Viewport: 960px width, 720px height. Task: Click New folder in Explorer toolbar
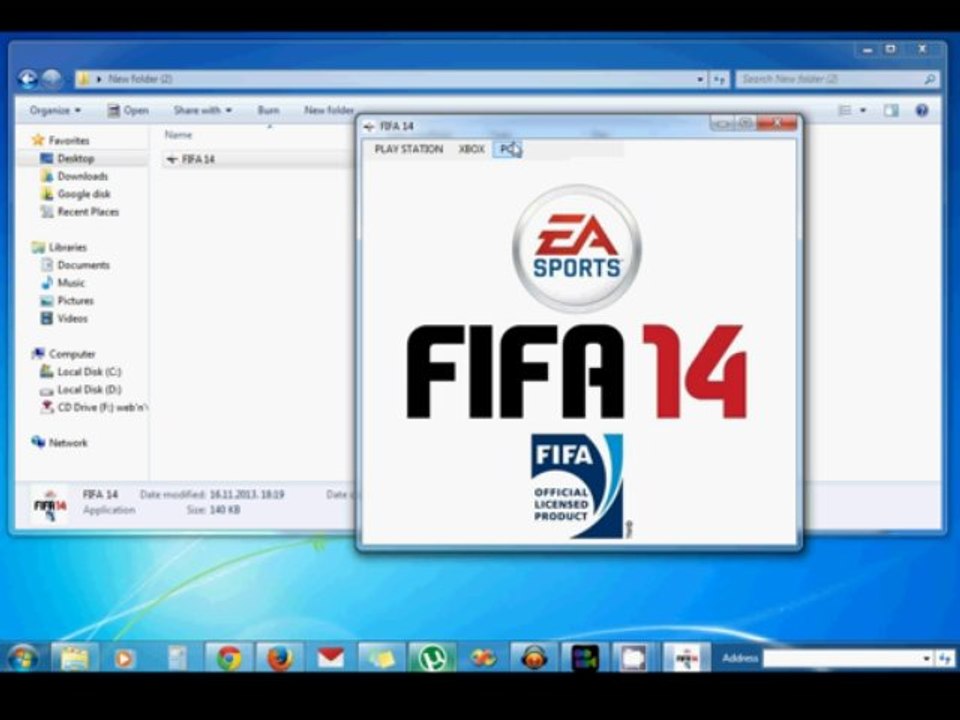(x=329, y=110)
